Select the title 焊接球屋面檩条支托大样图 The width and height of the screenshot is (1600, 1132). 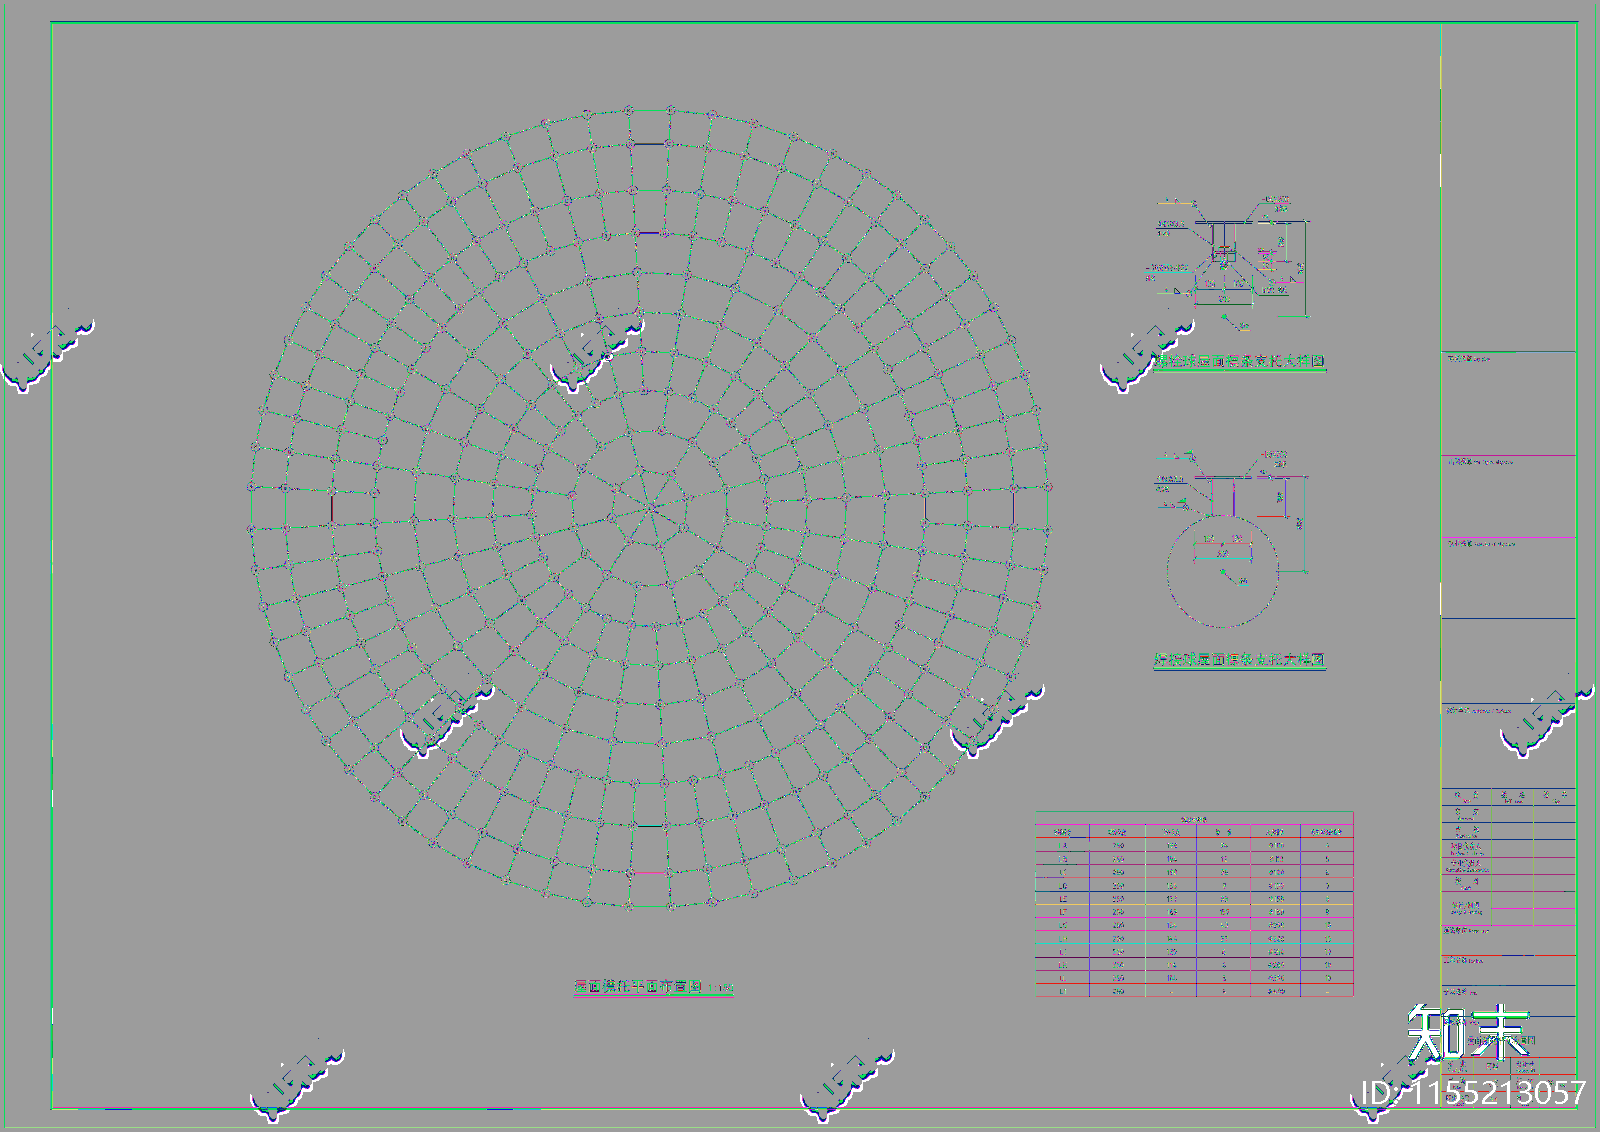pos(1239,659)
